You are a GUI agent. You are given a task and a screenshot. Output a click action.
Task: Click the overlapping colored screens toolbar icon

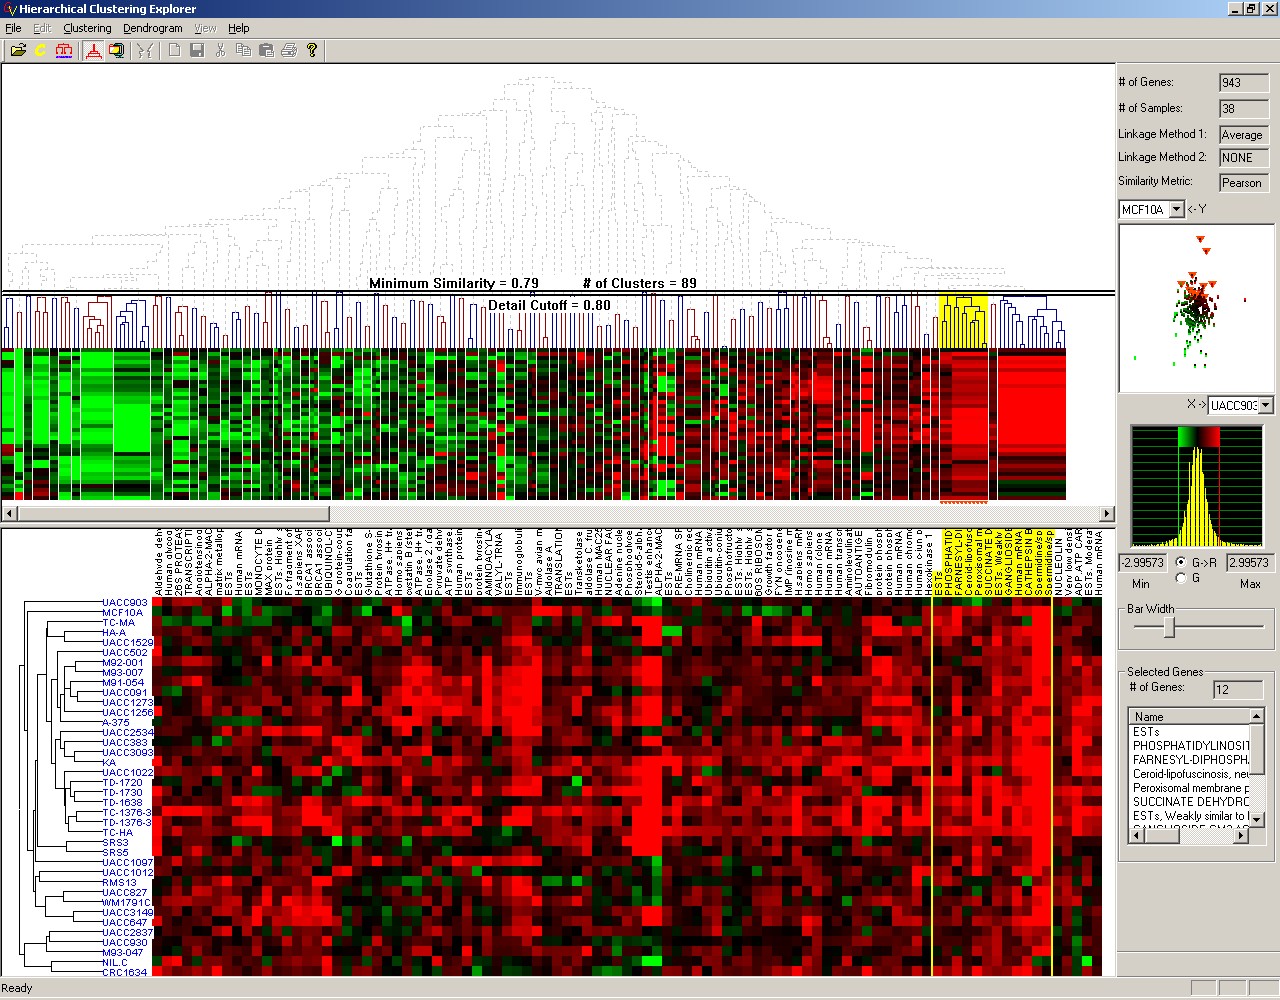[x=117, y=50]
